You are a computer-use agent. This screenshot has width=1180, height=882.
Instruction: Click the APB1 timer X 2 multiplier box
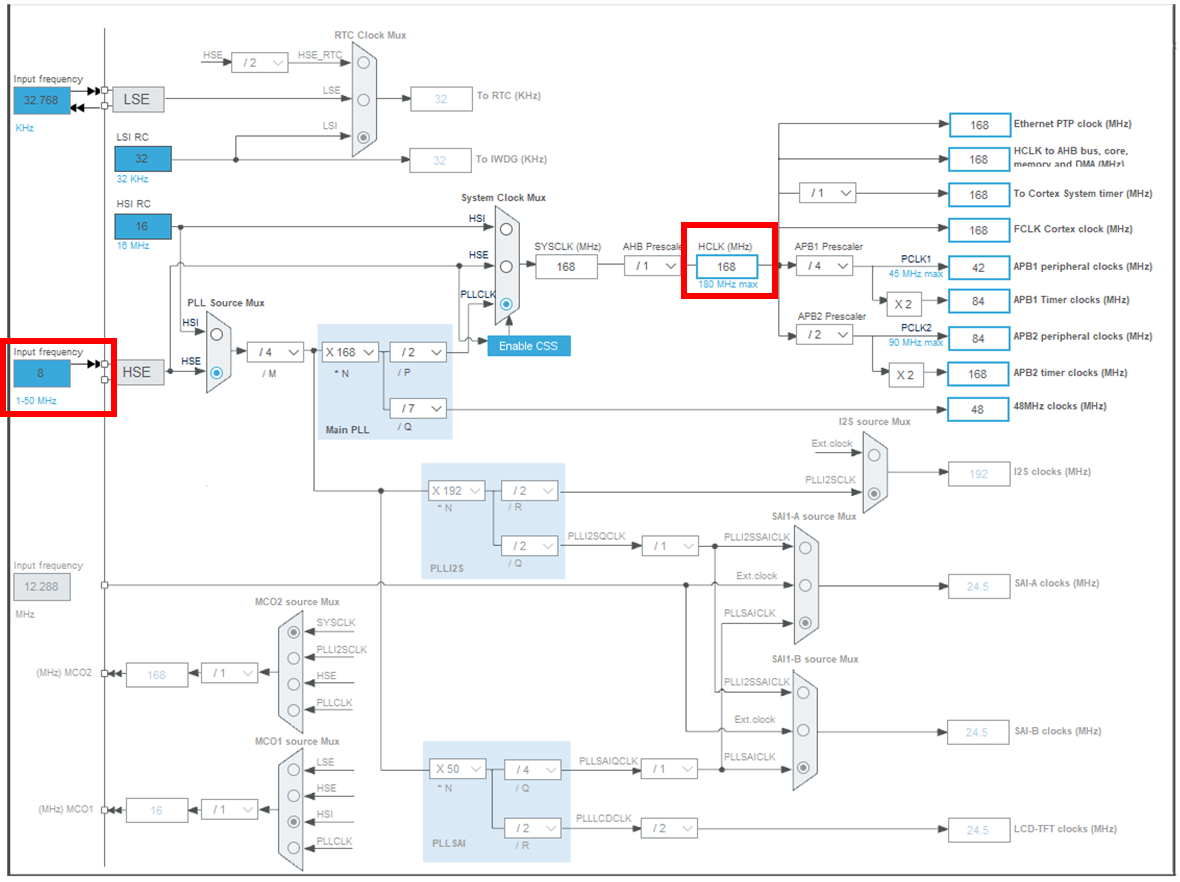pos(904,304)
